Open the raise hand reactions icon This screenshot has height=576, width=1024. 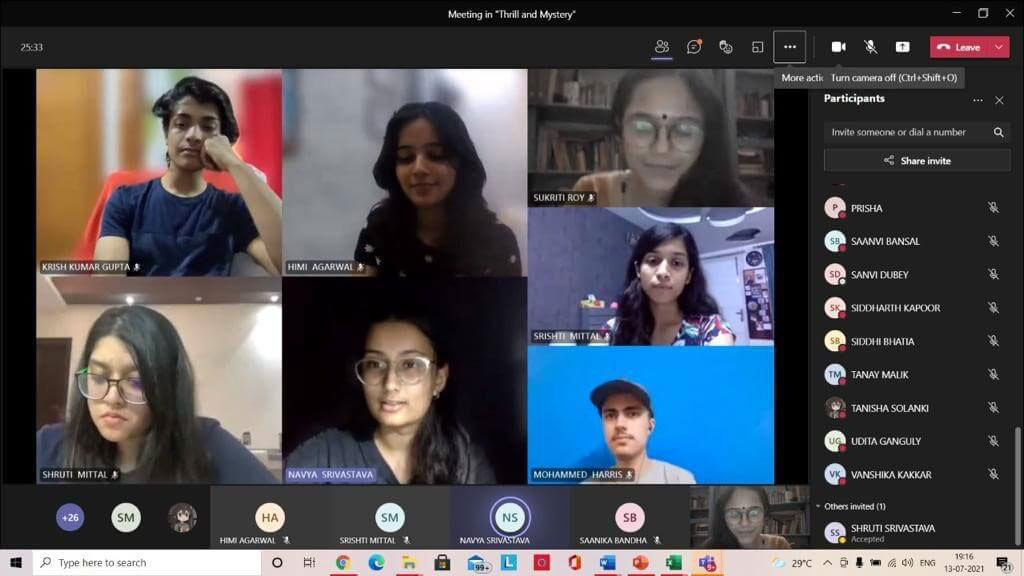[x=726, y=47]
